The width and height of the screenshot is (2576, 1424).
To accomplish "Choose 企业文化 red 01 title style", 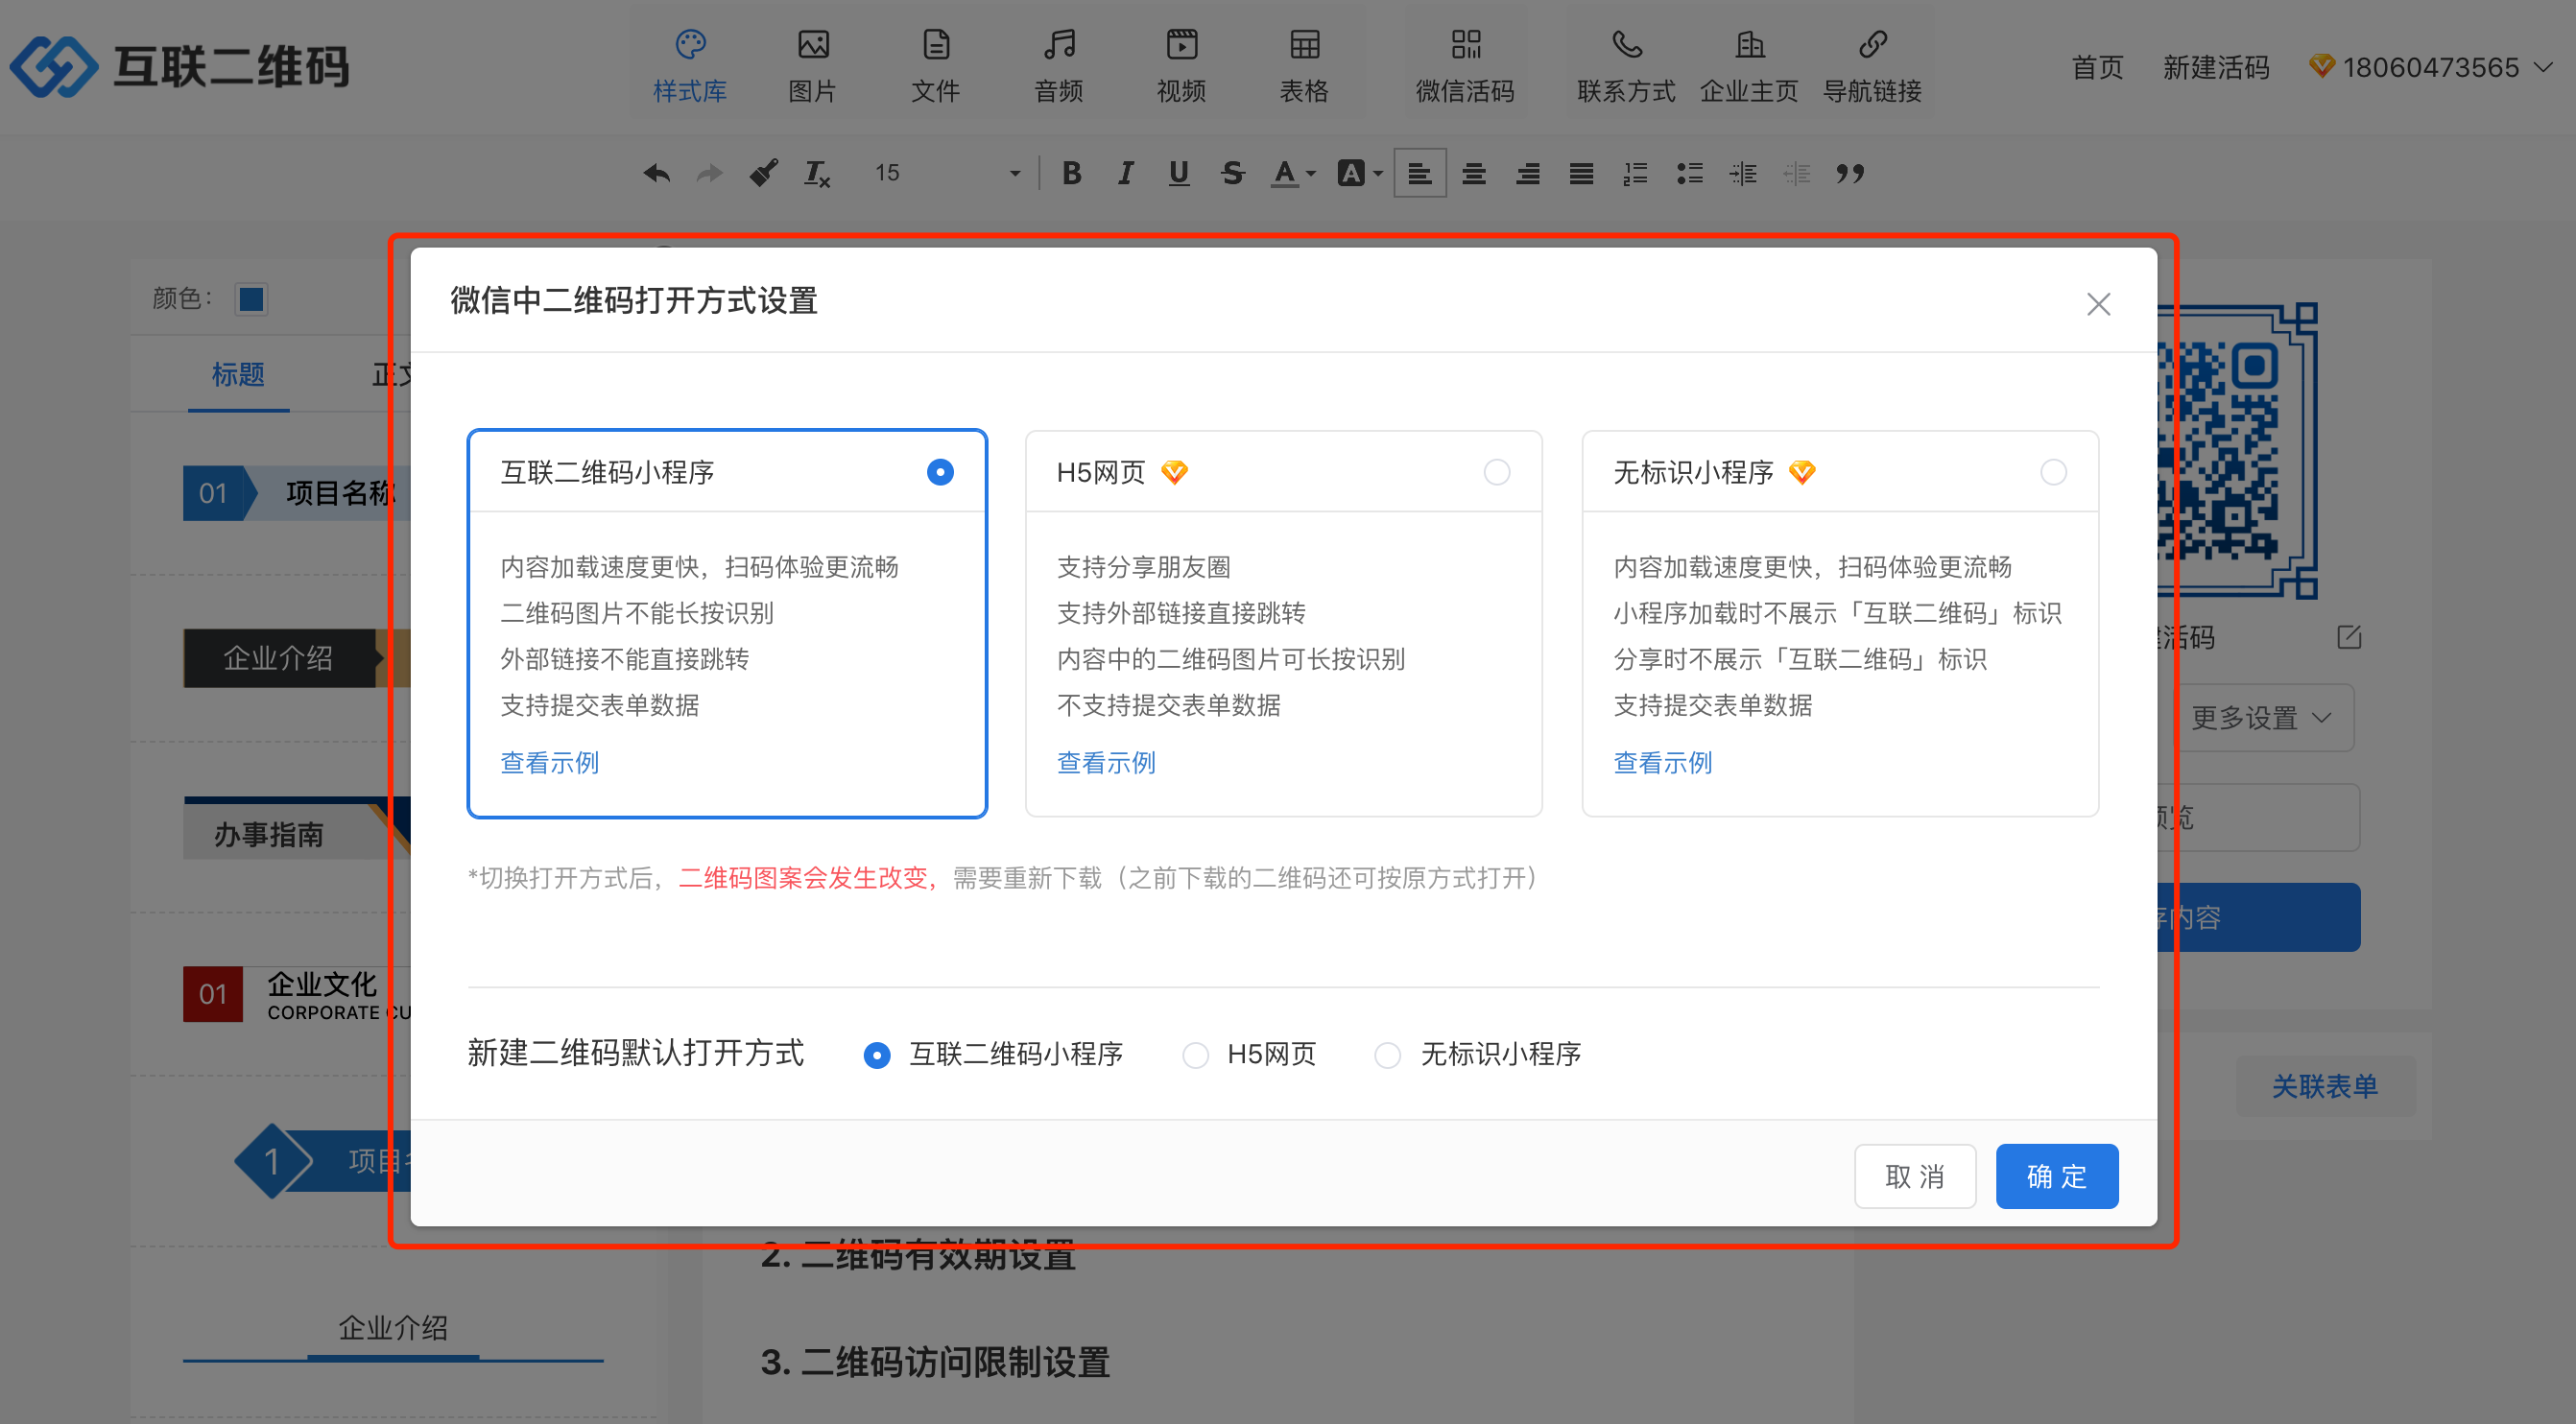I will point(297,994).
